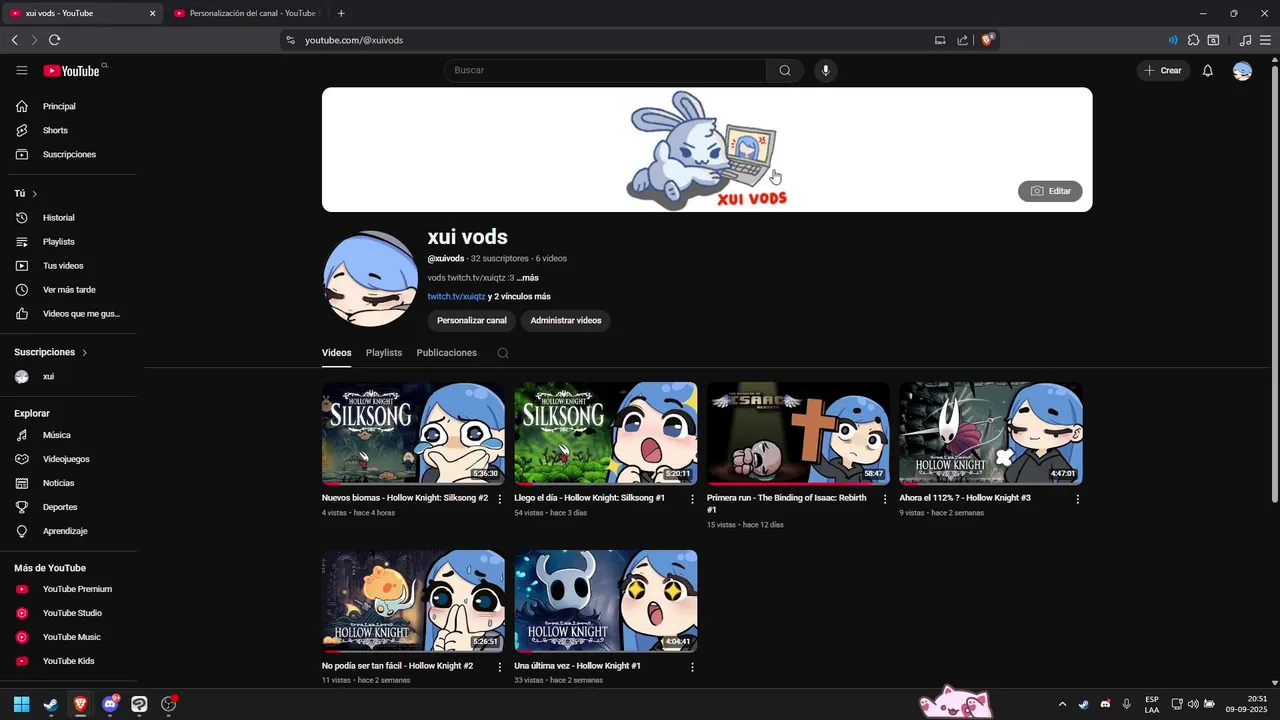Click the YouTube logo
This screenshot has height=720, width=1280.
point(72,70)
